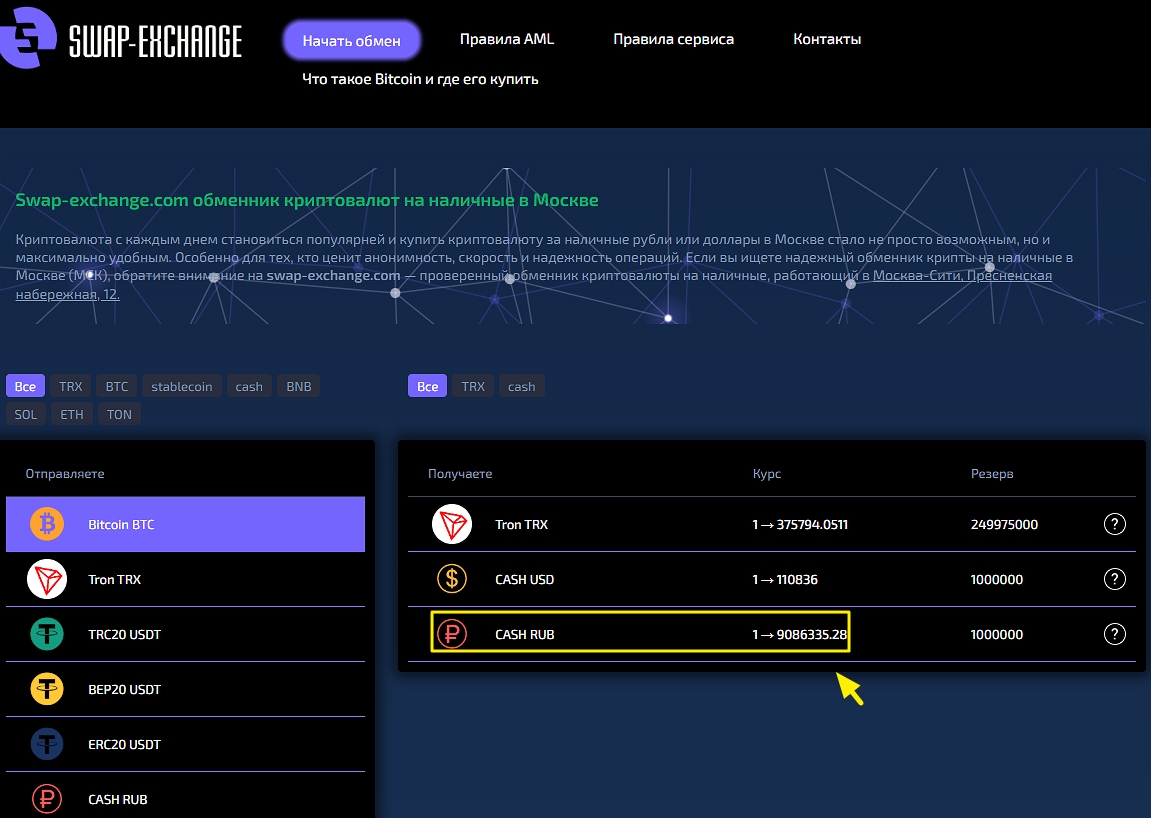The width and height of the screenshot is (1151, 818).
Task: Select CASH RUB as the receive currency
Action: pos(771,634)
